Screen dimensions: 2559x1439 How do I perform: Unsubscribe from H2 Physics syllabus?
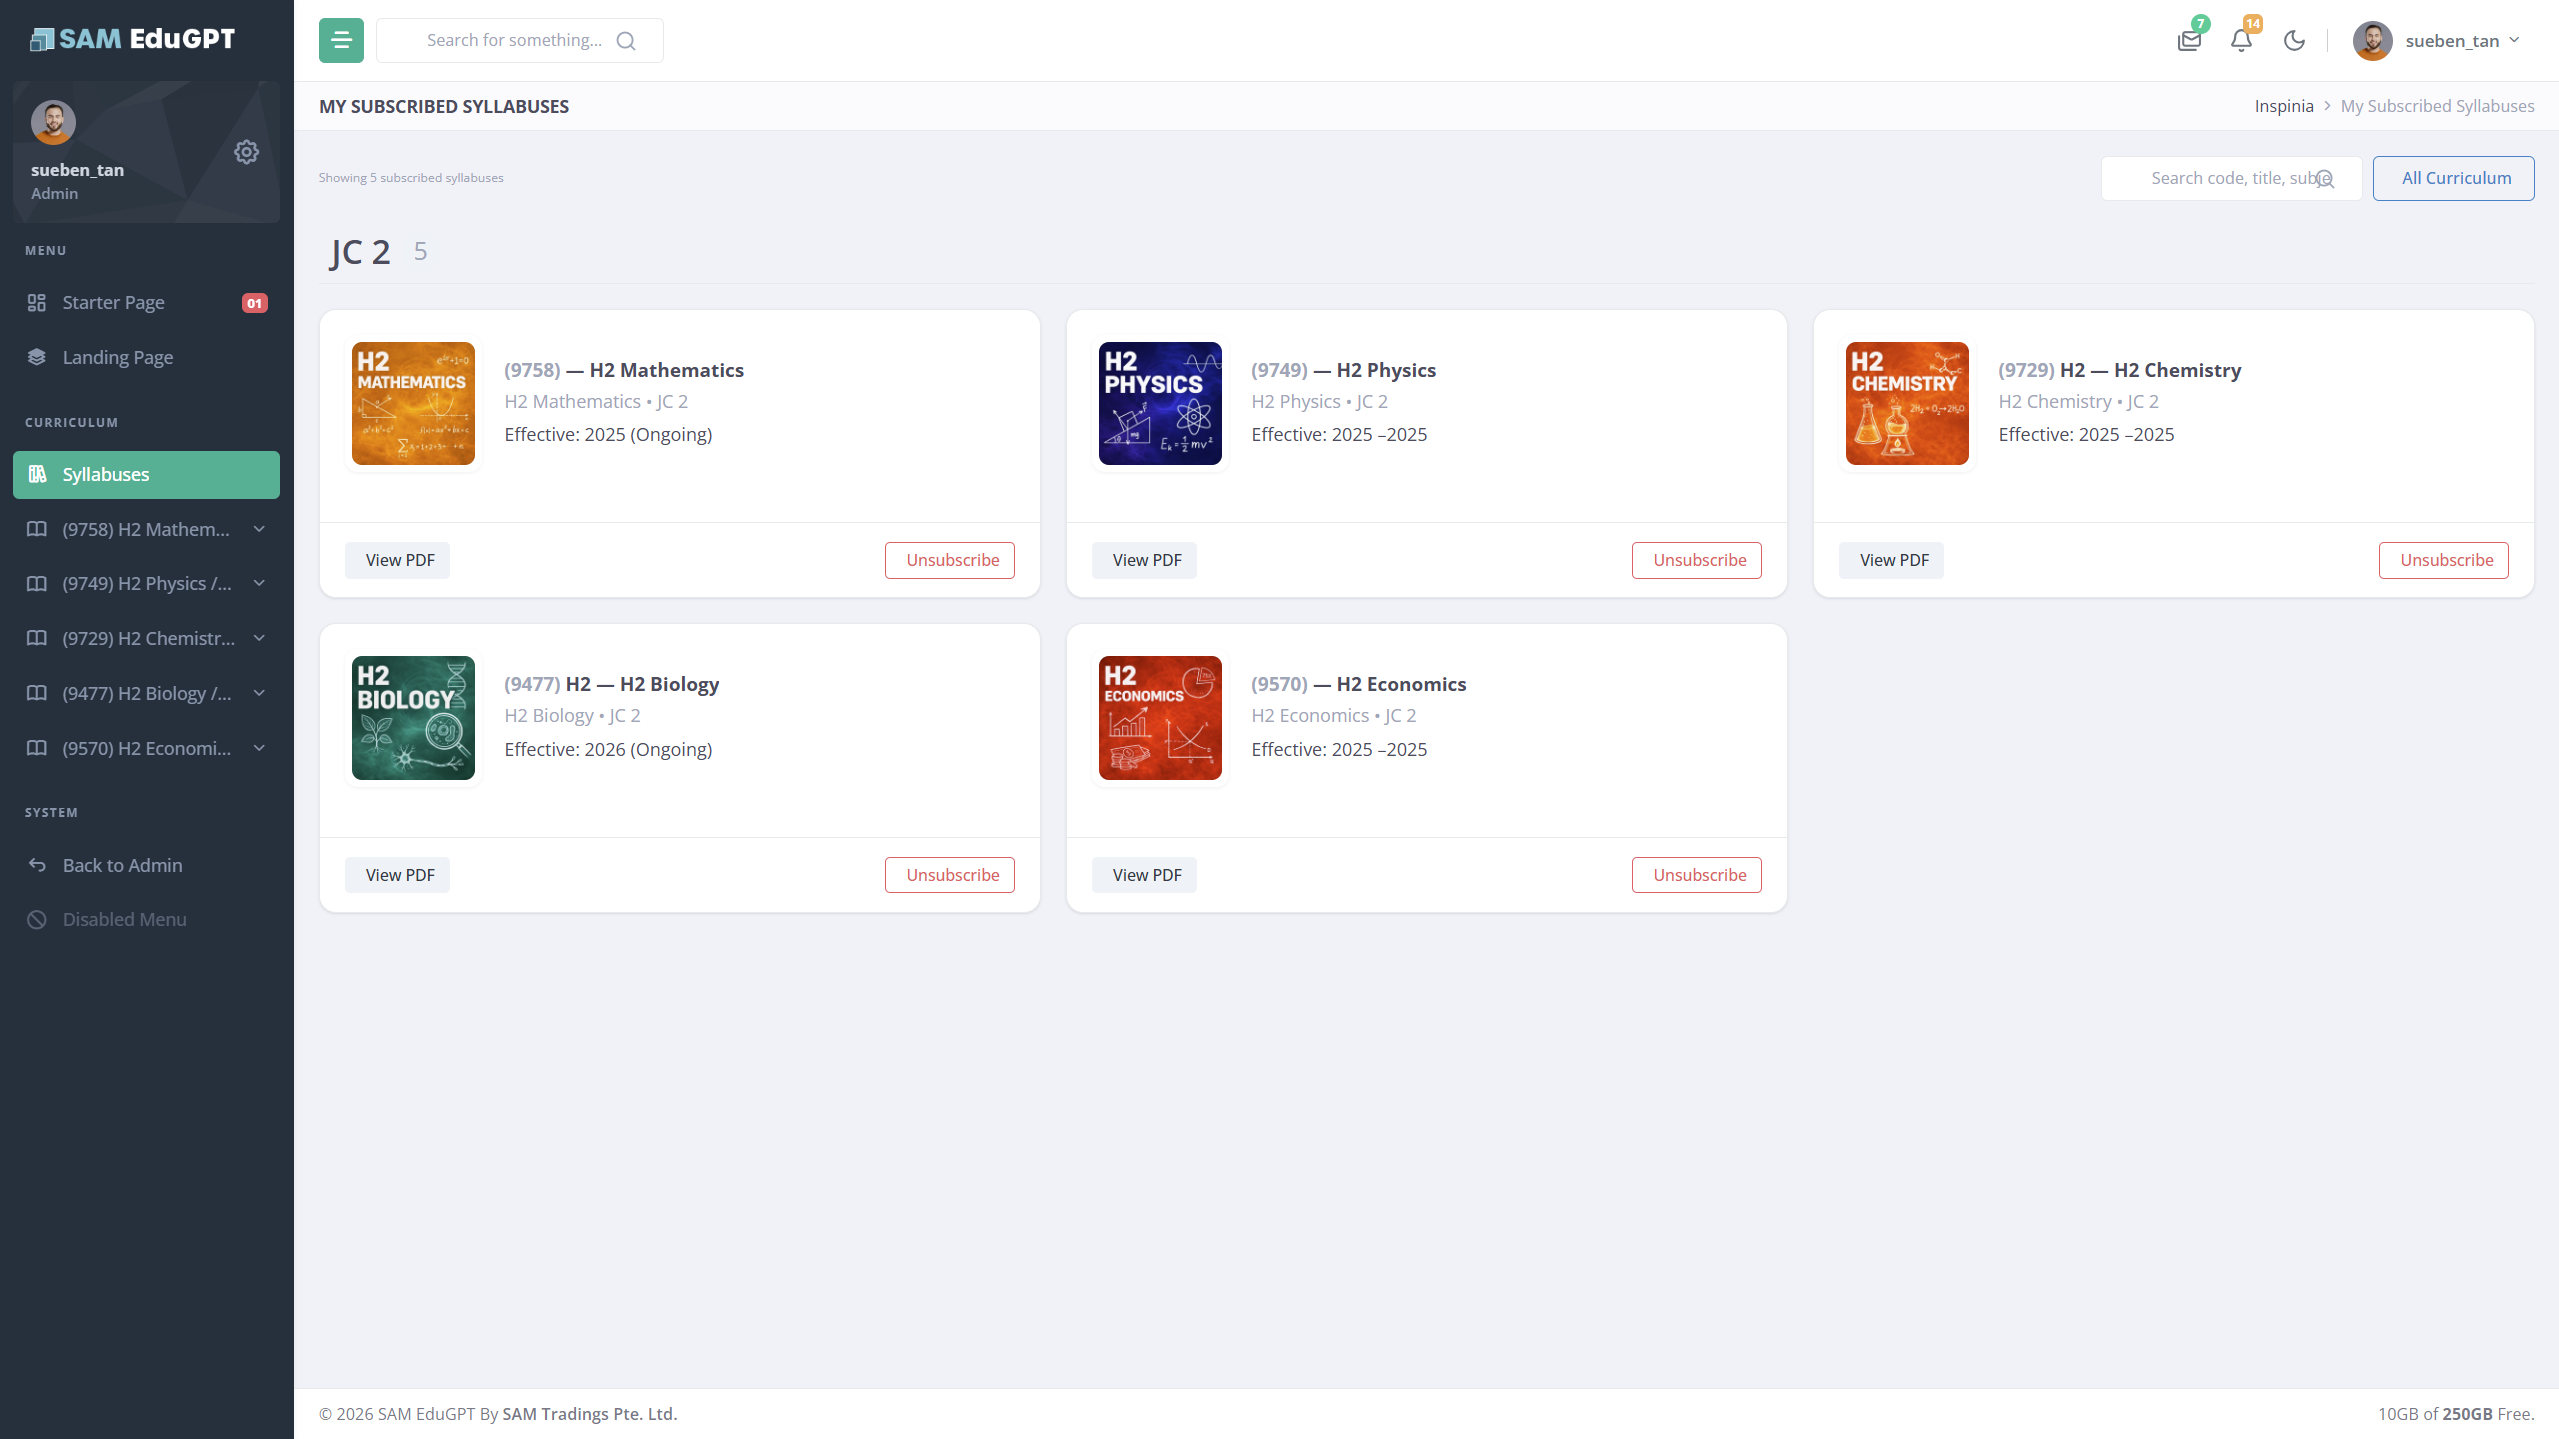pos(1697,560)
